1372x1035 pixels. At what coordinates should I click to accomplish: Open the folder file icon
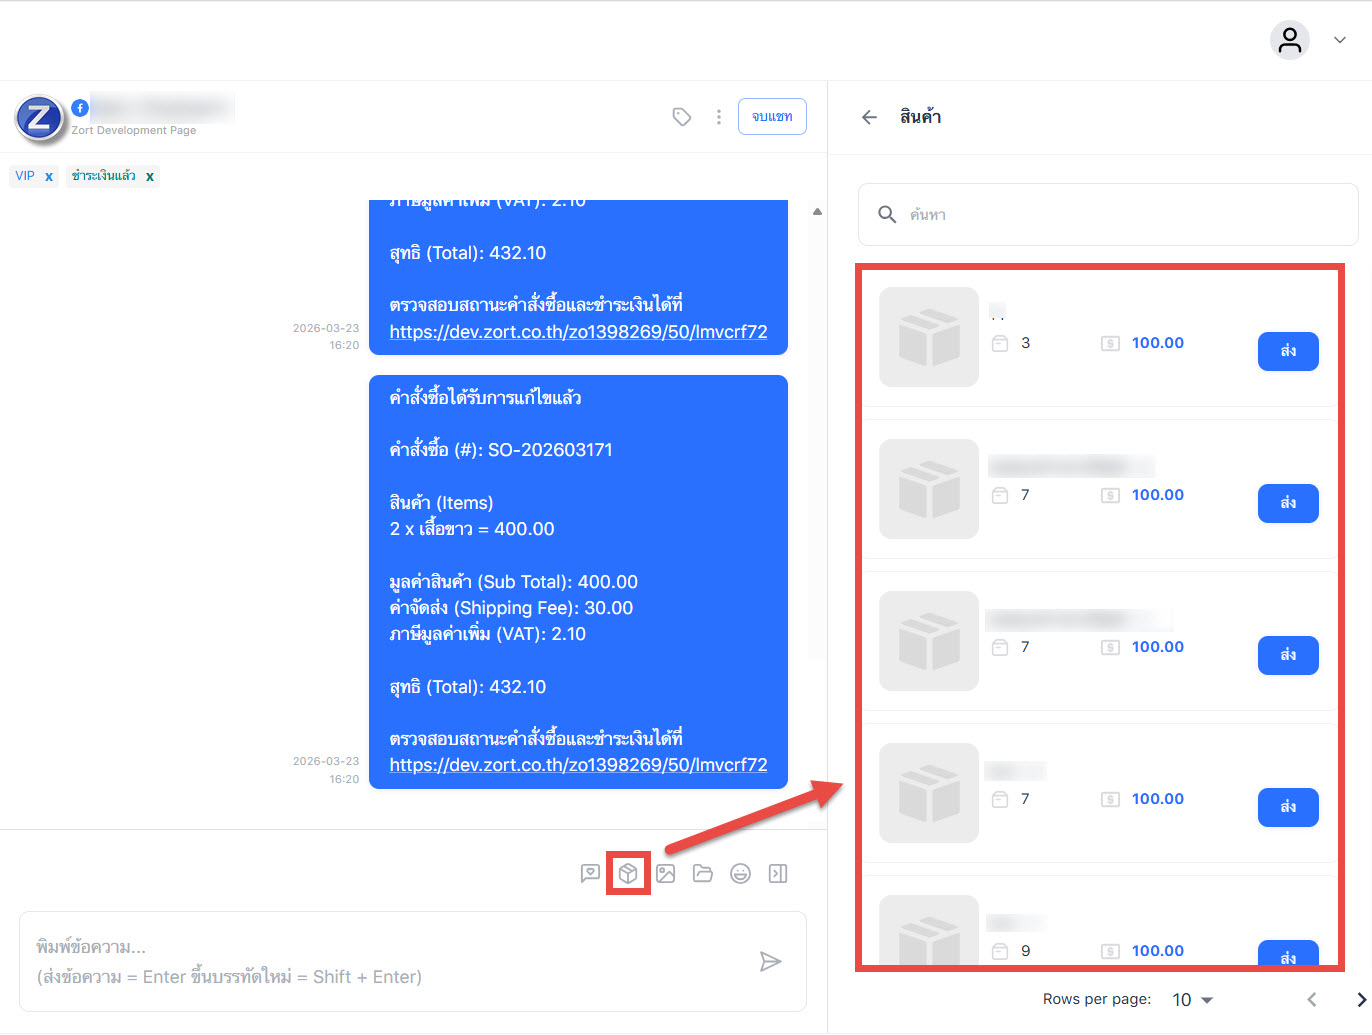[703, 873]
